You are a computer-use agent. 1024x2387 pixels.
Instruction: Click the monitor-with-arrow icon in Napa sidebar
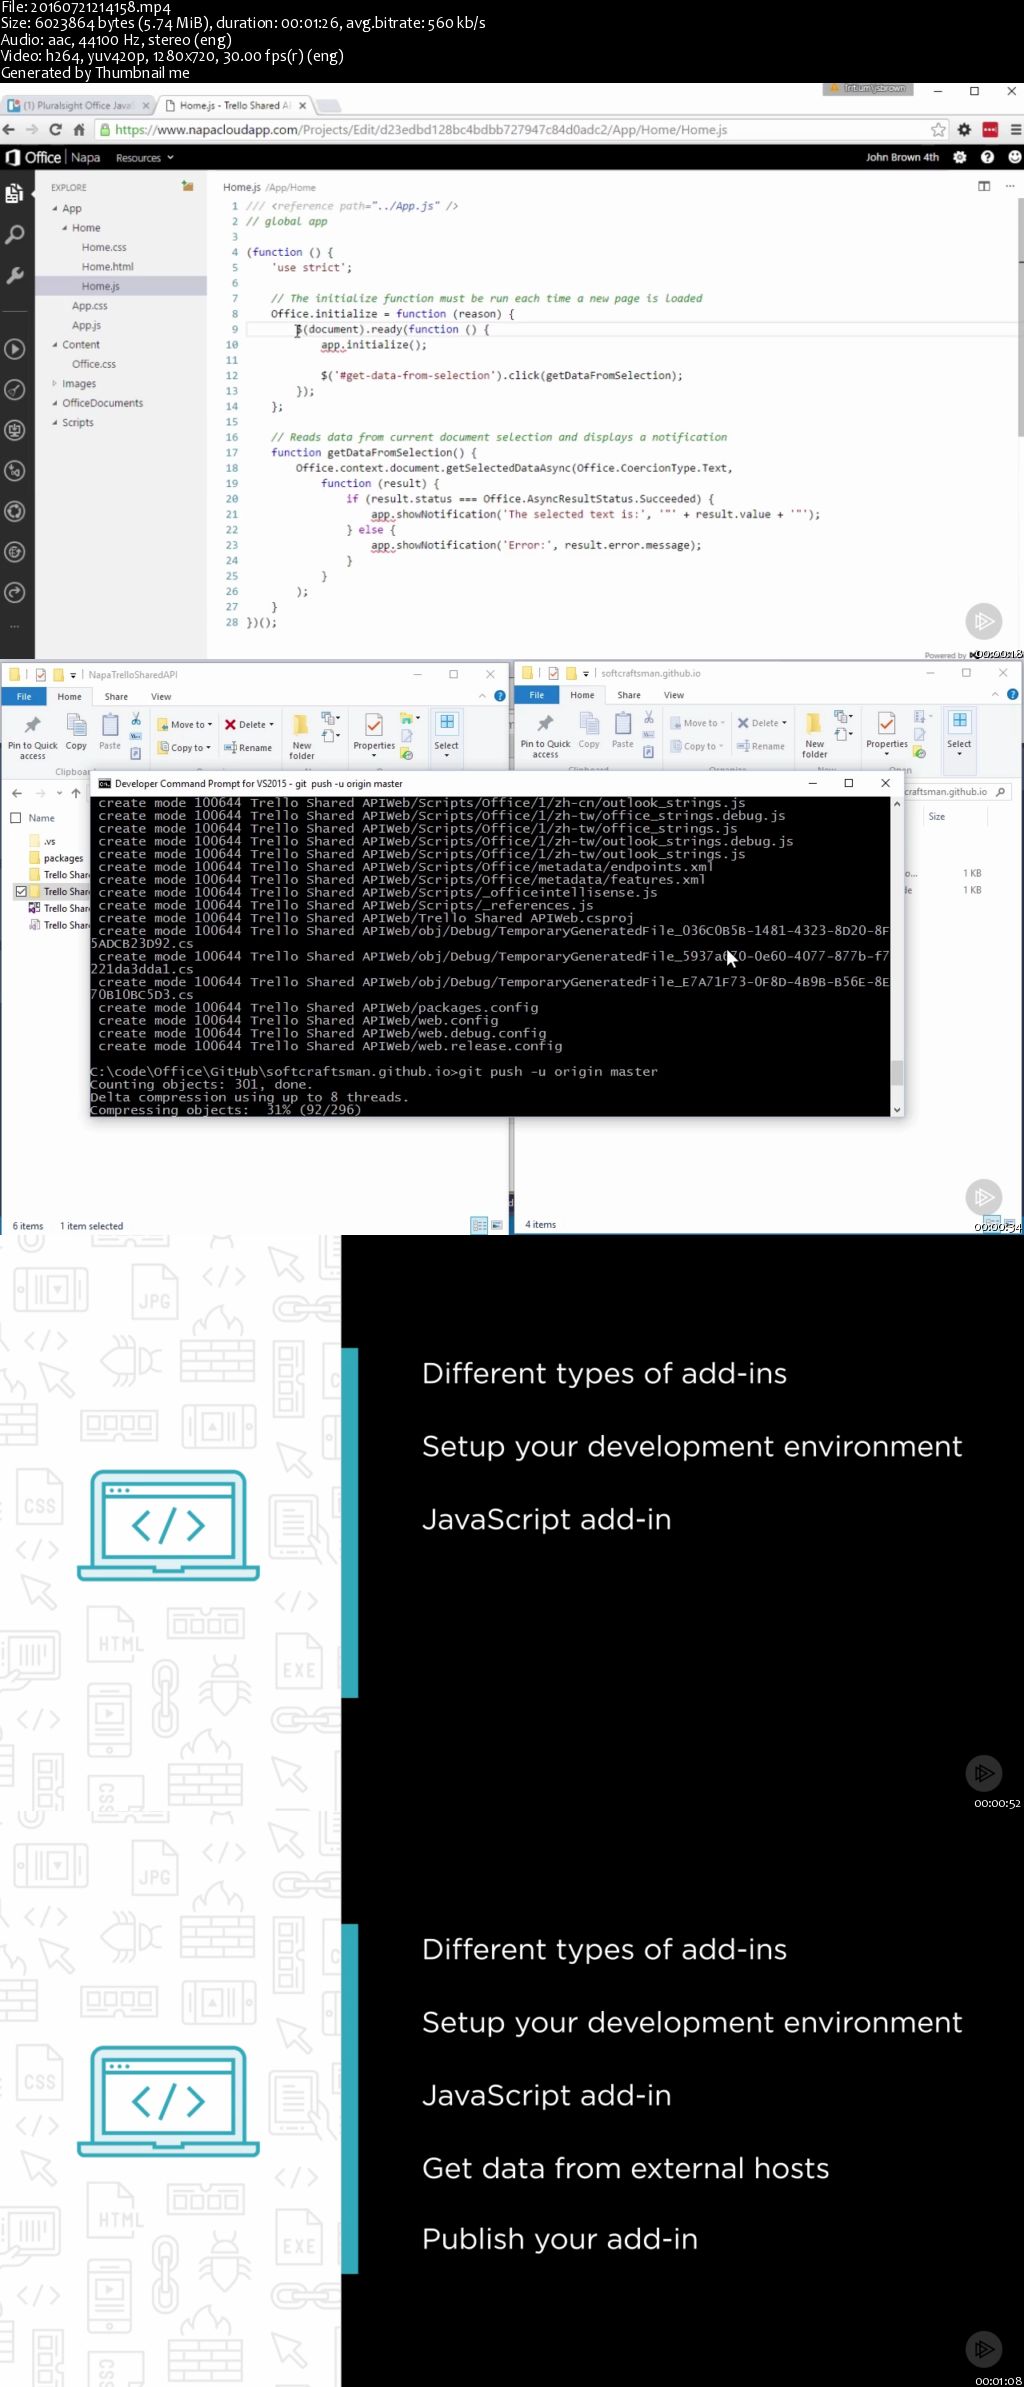coord(15,430)
